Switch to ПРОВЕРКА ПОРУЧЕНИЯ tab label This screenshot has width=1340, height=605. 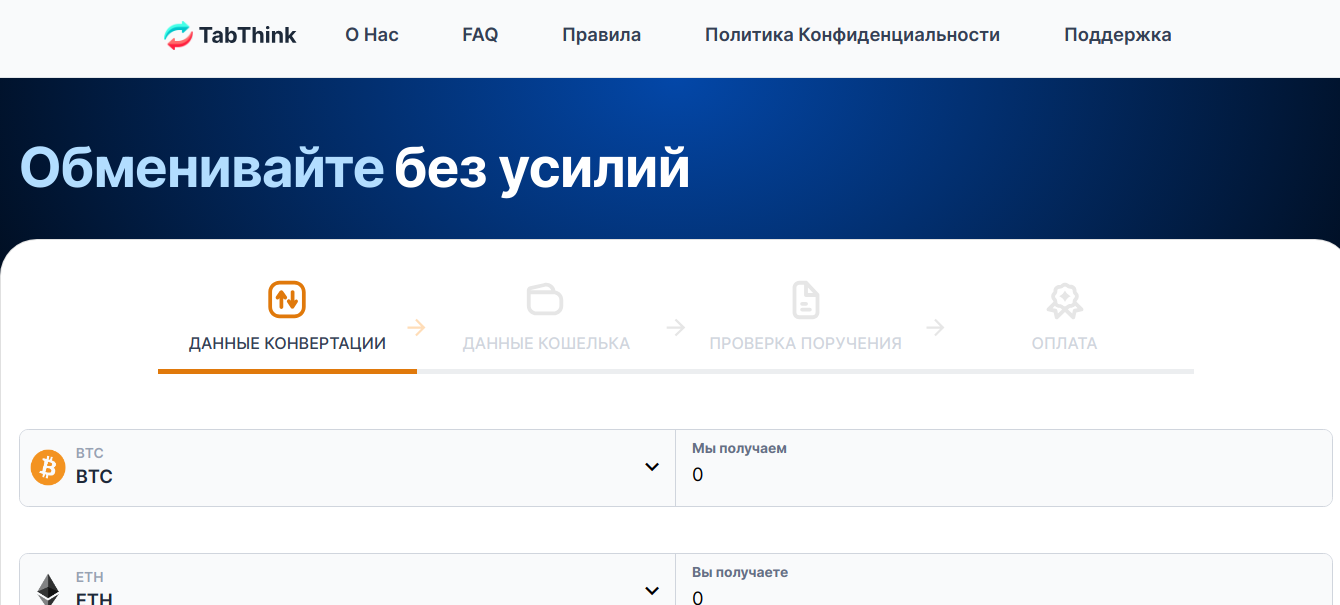tap(805, 344)
